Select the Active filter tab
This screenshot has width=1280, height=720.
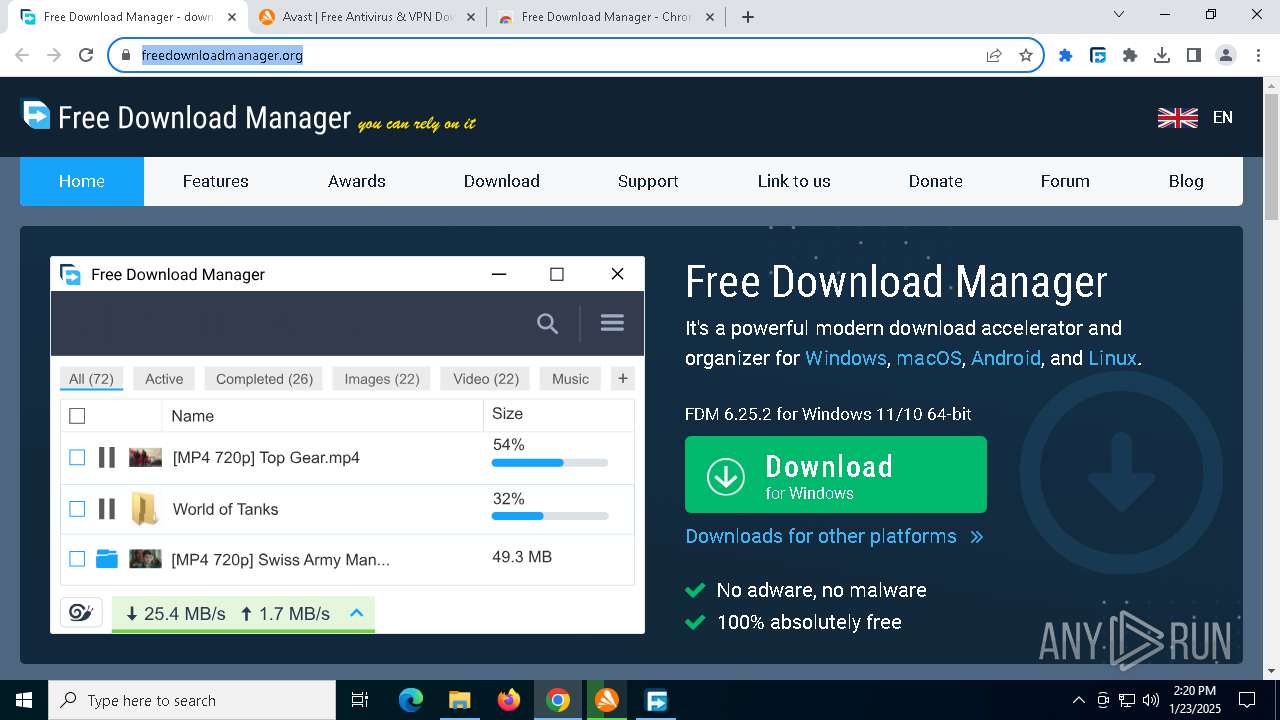tap(164, 379)
